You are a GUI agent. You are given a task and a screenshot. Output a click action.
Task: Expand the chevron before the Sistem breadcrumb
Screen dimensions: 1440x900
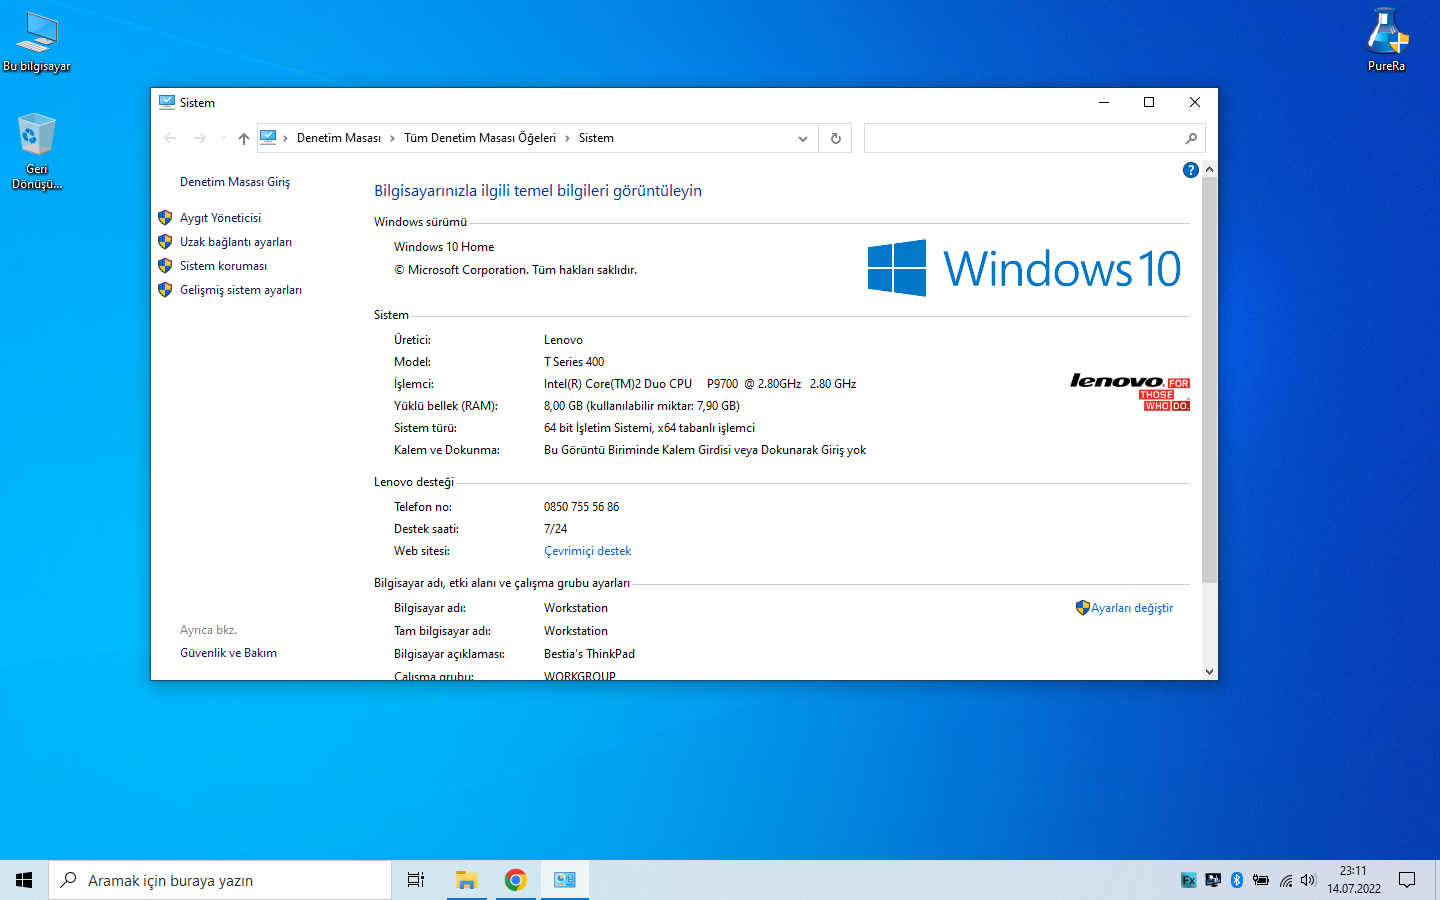pyautogui.click(x=567, y=138)
